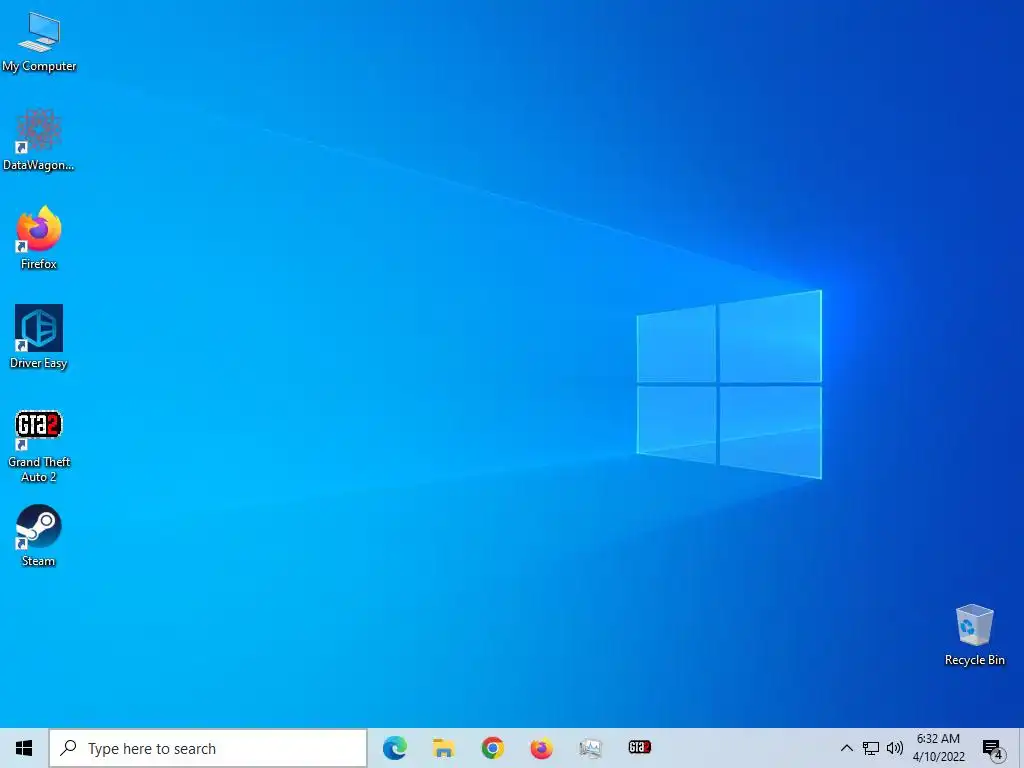Select the DataWagon desktop shortcut

click(x=39, y=140)
